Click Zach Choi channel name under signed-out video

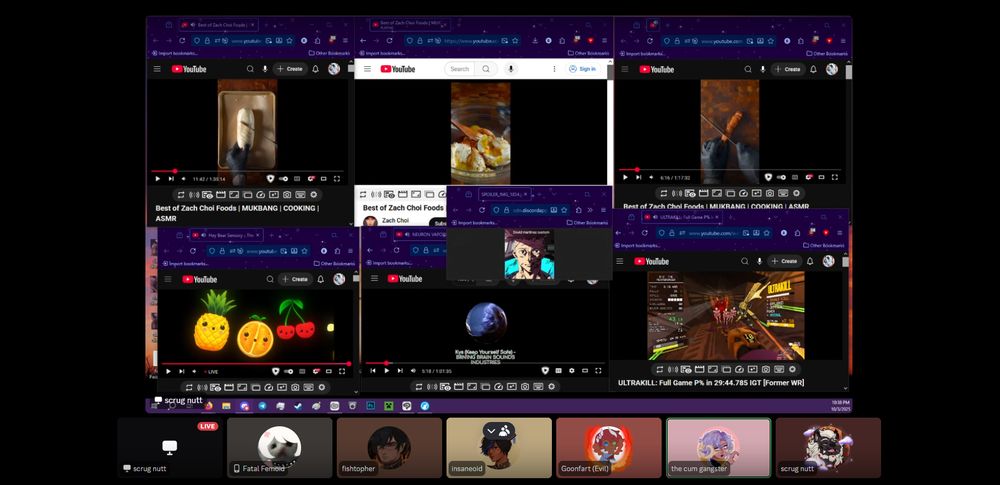tap(395, 220)
